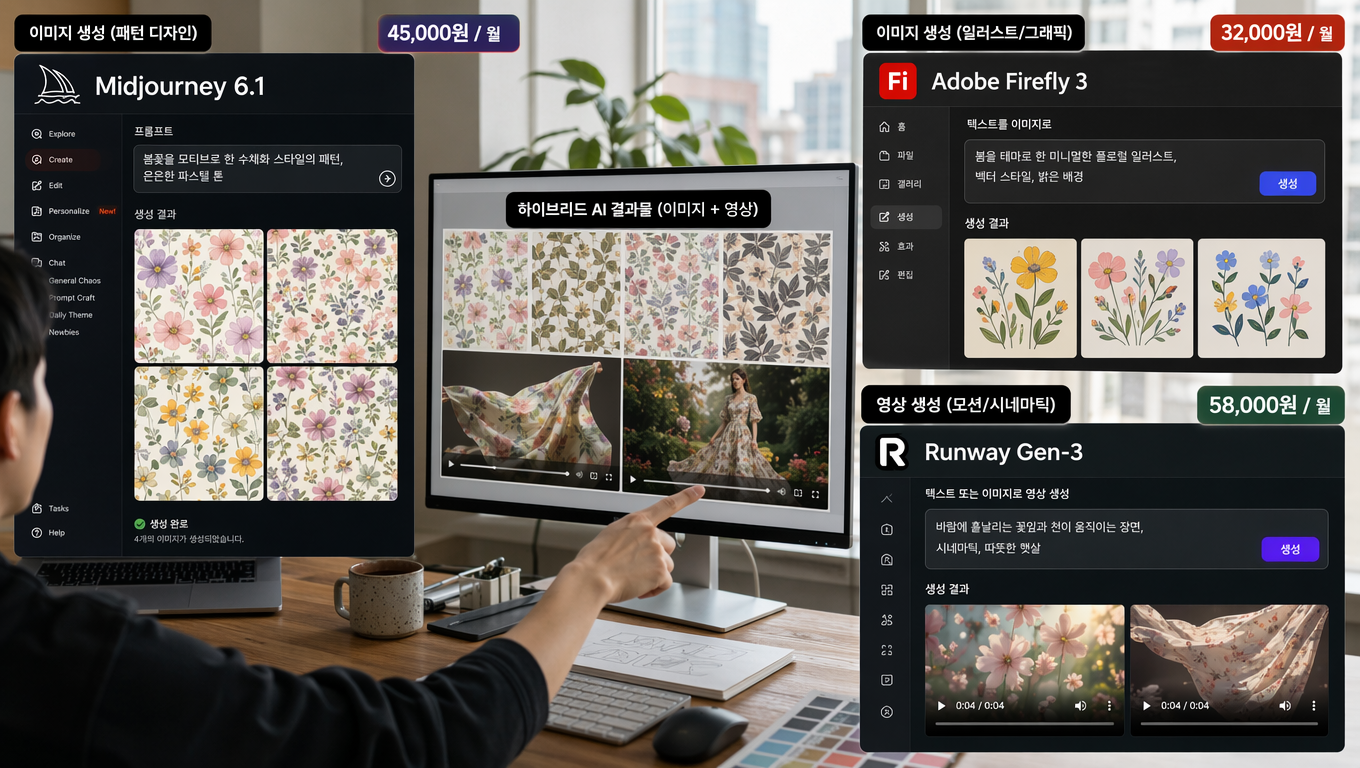1360x768 pixels.
Task: Open the profile circle icon in Runway sidebar
Action: coord(886,712)
